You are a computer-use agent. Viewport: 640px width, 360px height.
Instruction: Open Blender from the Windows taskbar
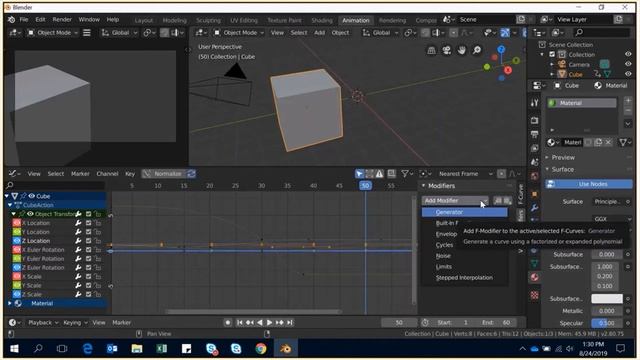286,349
